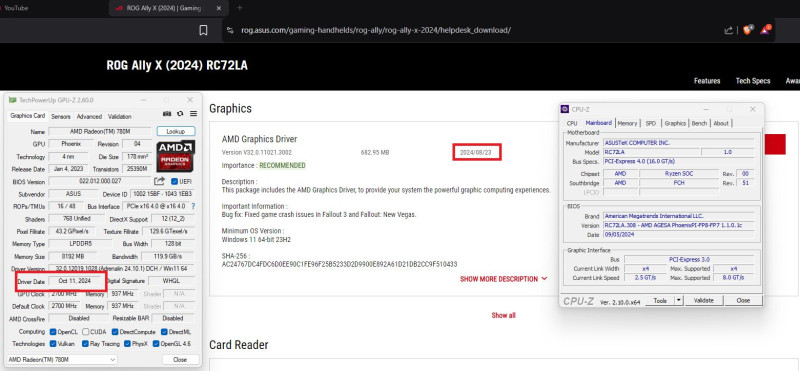Click the browser address bar URL
The image size is (800, 371).
[x=376, y=30]
